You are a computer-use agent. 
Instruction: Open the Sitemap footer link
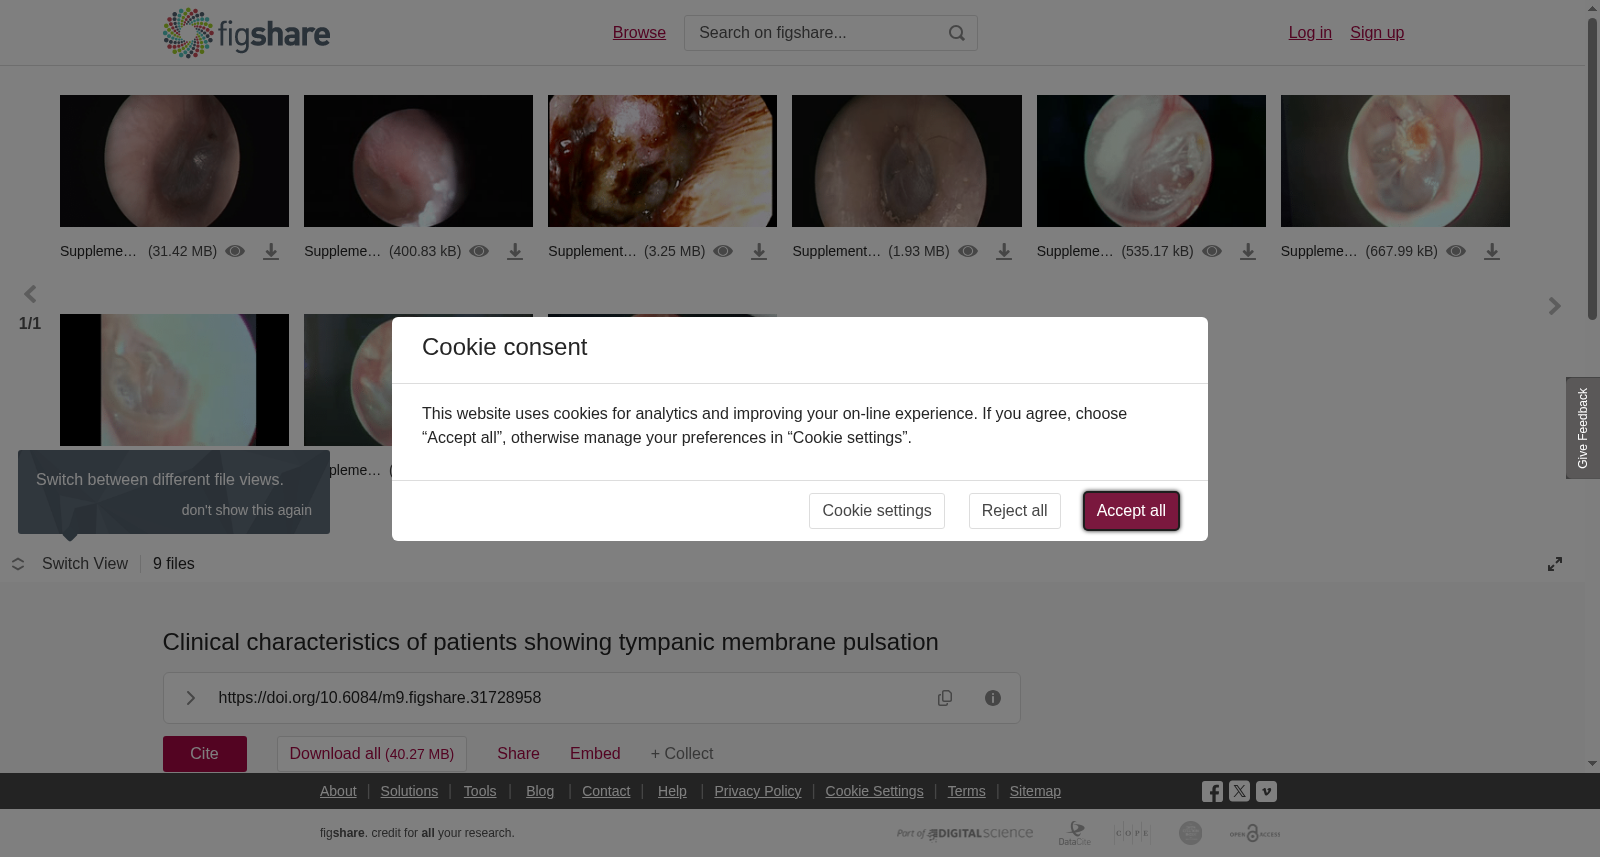tap(1035, 791)
